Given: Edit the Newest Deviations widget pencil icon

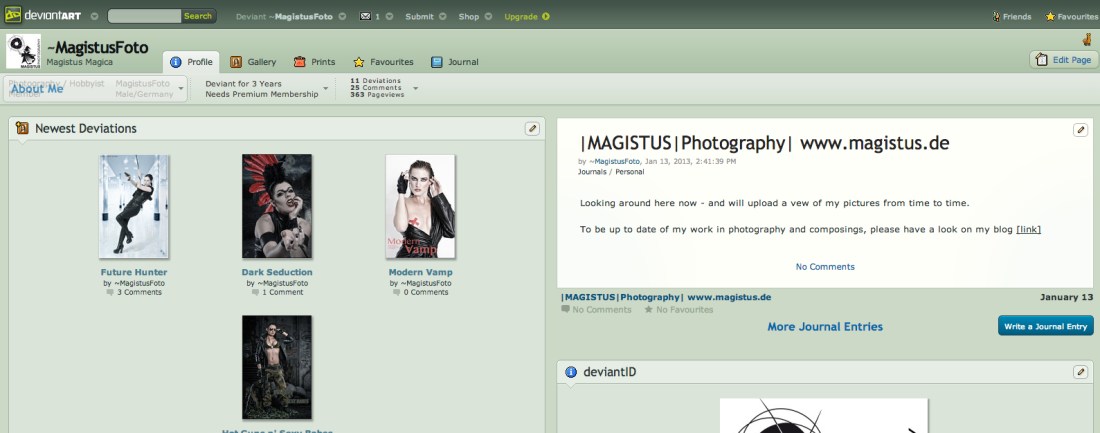Looking at the screenshot, I should (x=532, y=128).
